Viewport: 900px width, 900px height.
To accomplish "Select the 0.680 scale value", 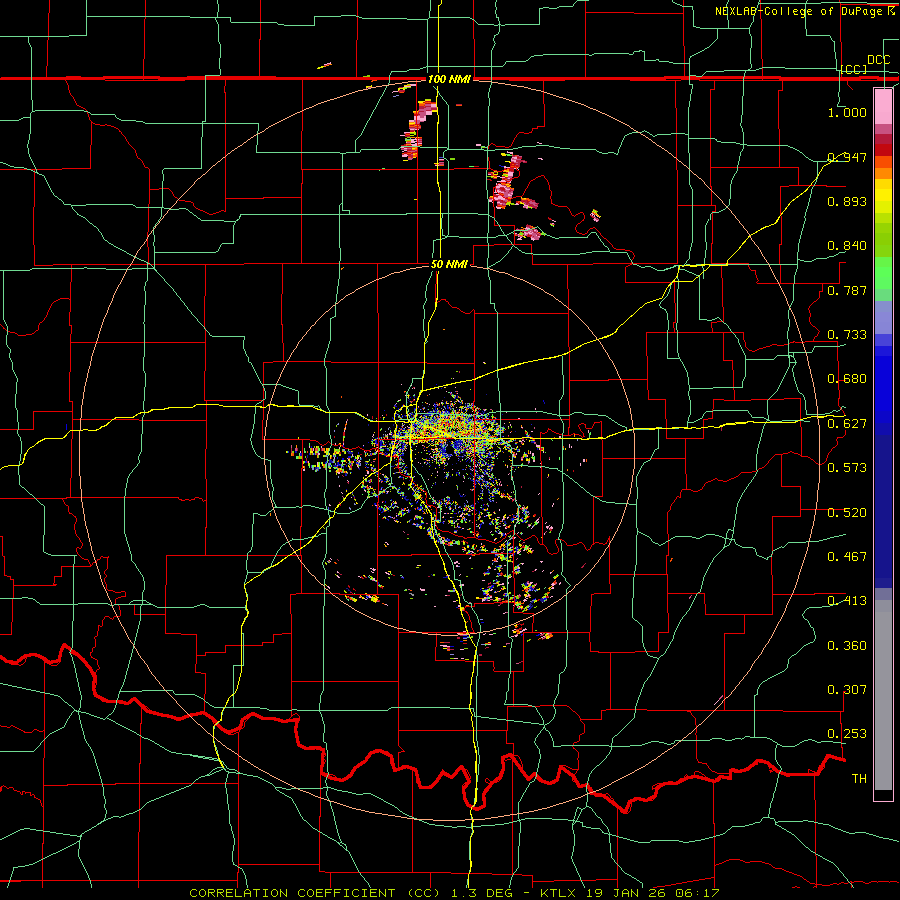I will (x=847, y=379).
